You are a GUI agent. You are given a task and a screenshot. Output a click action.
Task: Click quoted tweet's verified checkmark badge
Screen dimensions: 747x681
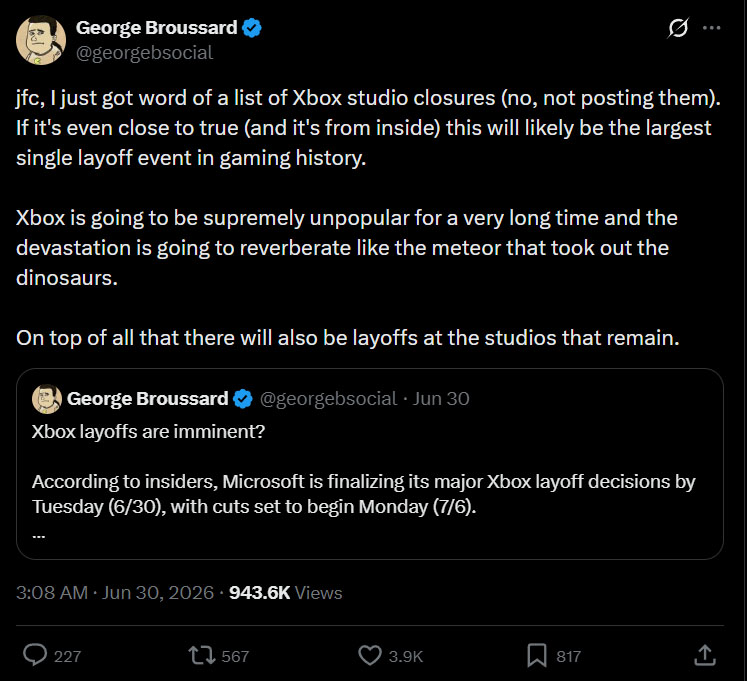coord(243,399)
